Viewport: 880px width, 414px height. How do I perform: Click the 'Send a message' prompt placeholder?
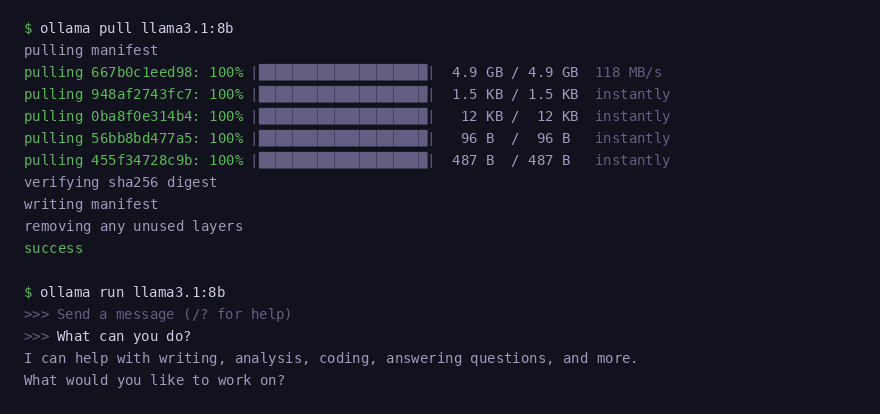(x=174, y=314)
